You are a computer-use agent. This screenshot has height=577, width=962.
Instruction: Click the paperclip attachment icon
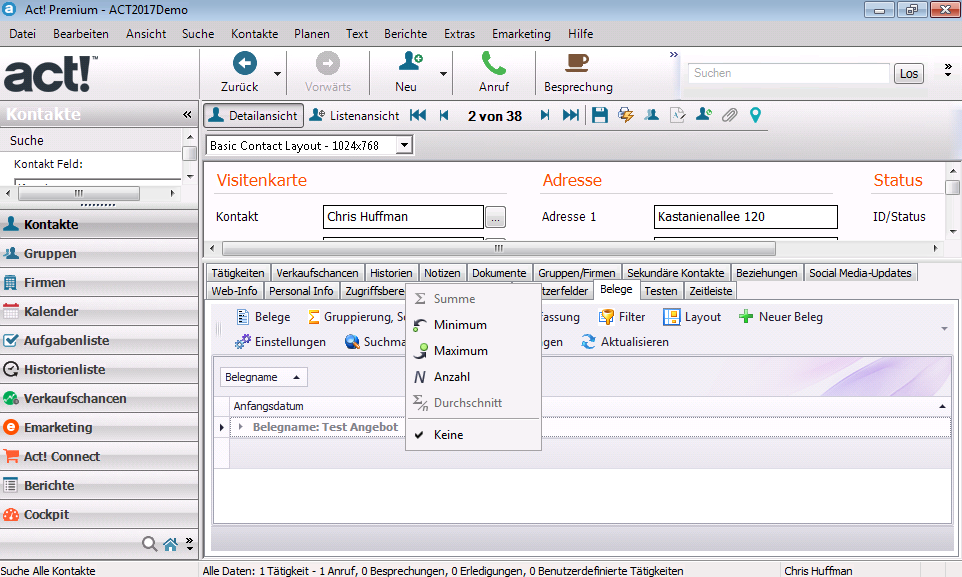[x=729, y=115]
